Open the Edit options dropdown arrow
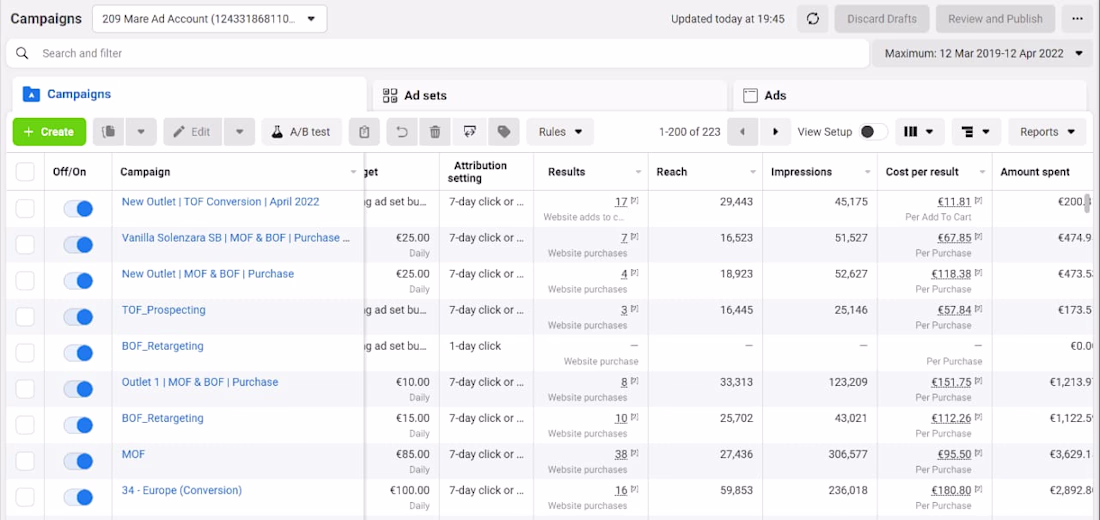This screenshot has width=1100, height=520. point(239,132)
